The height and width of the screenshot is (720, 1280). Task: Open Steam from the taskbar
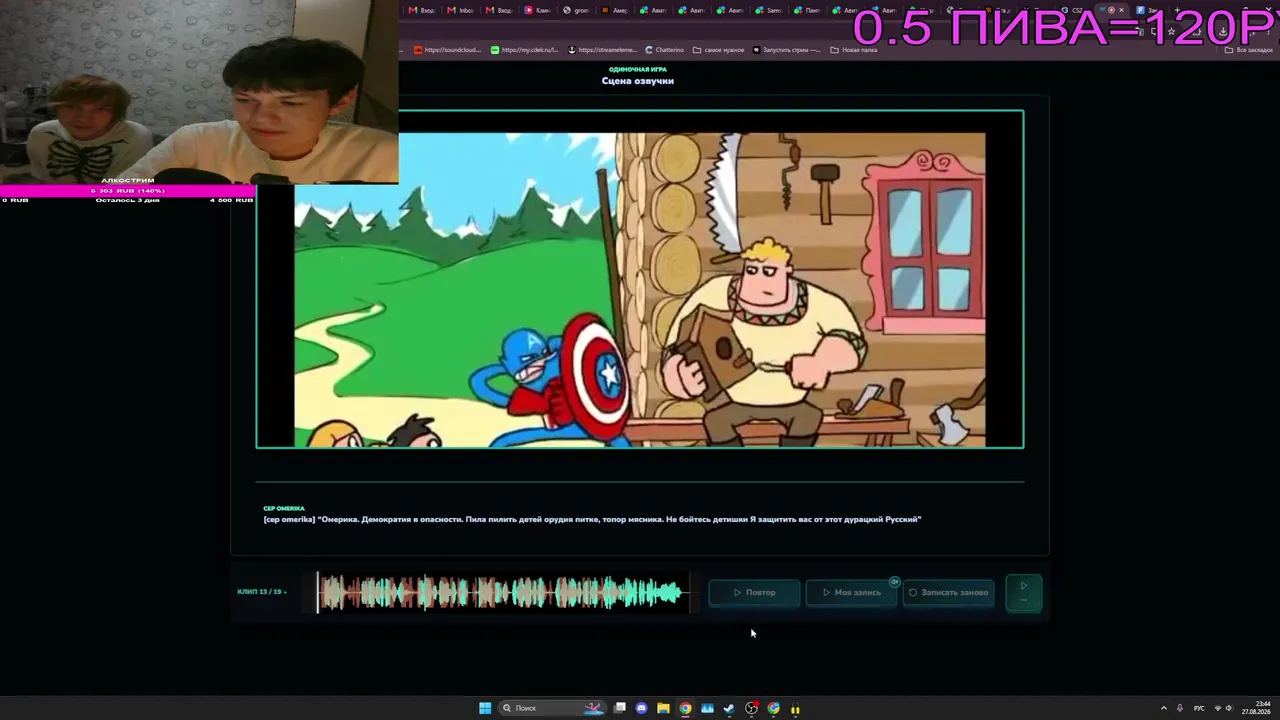coord(729,708)
